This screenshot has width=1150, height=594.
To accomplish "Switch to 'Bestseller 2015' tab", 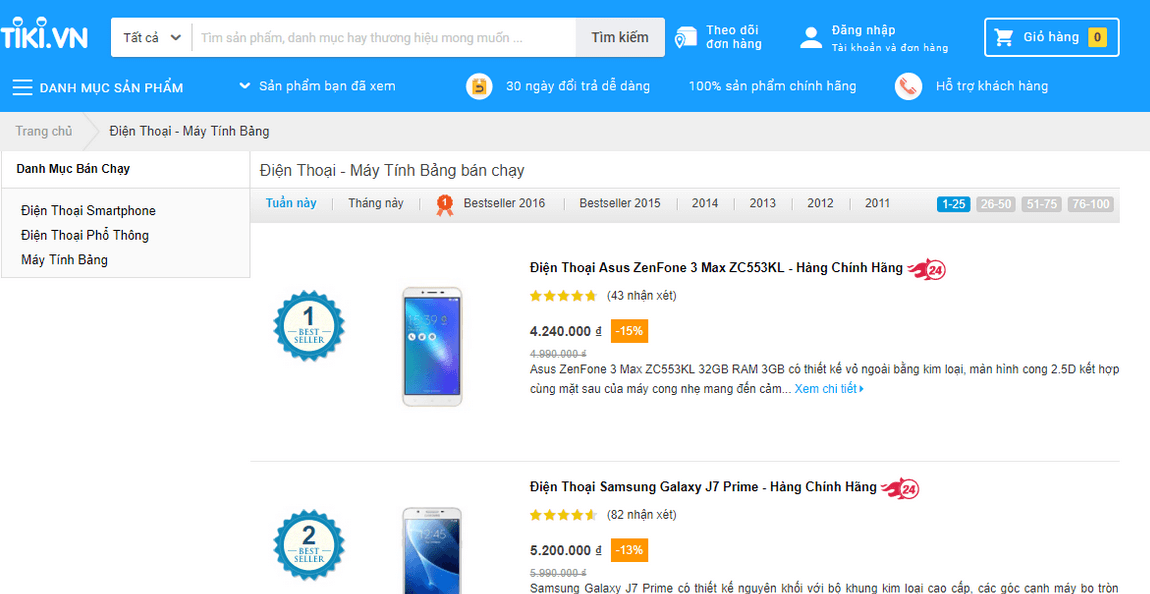I will click(x=620, y=203).
